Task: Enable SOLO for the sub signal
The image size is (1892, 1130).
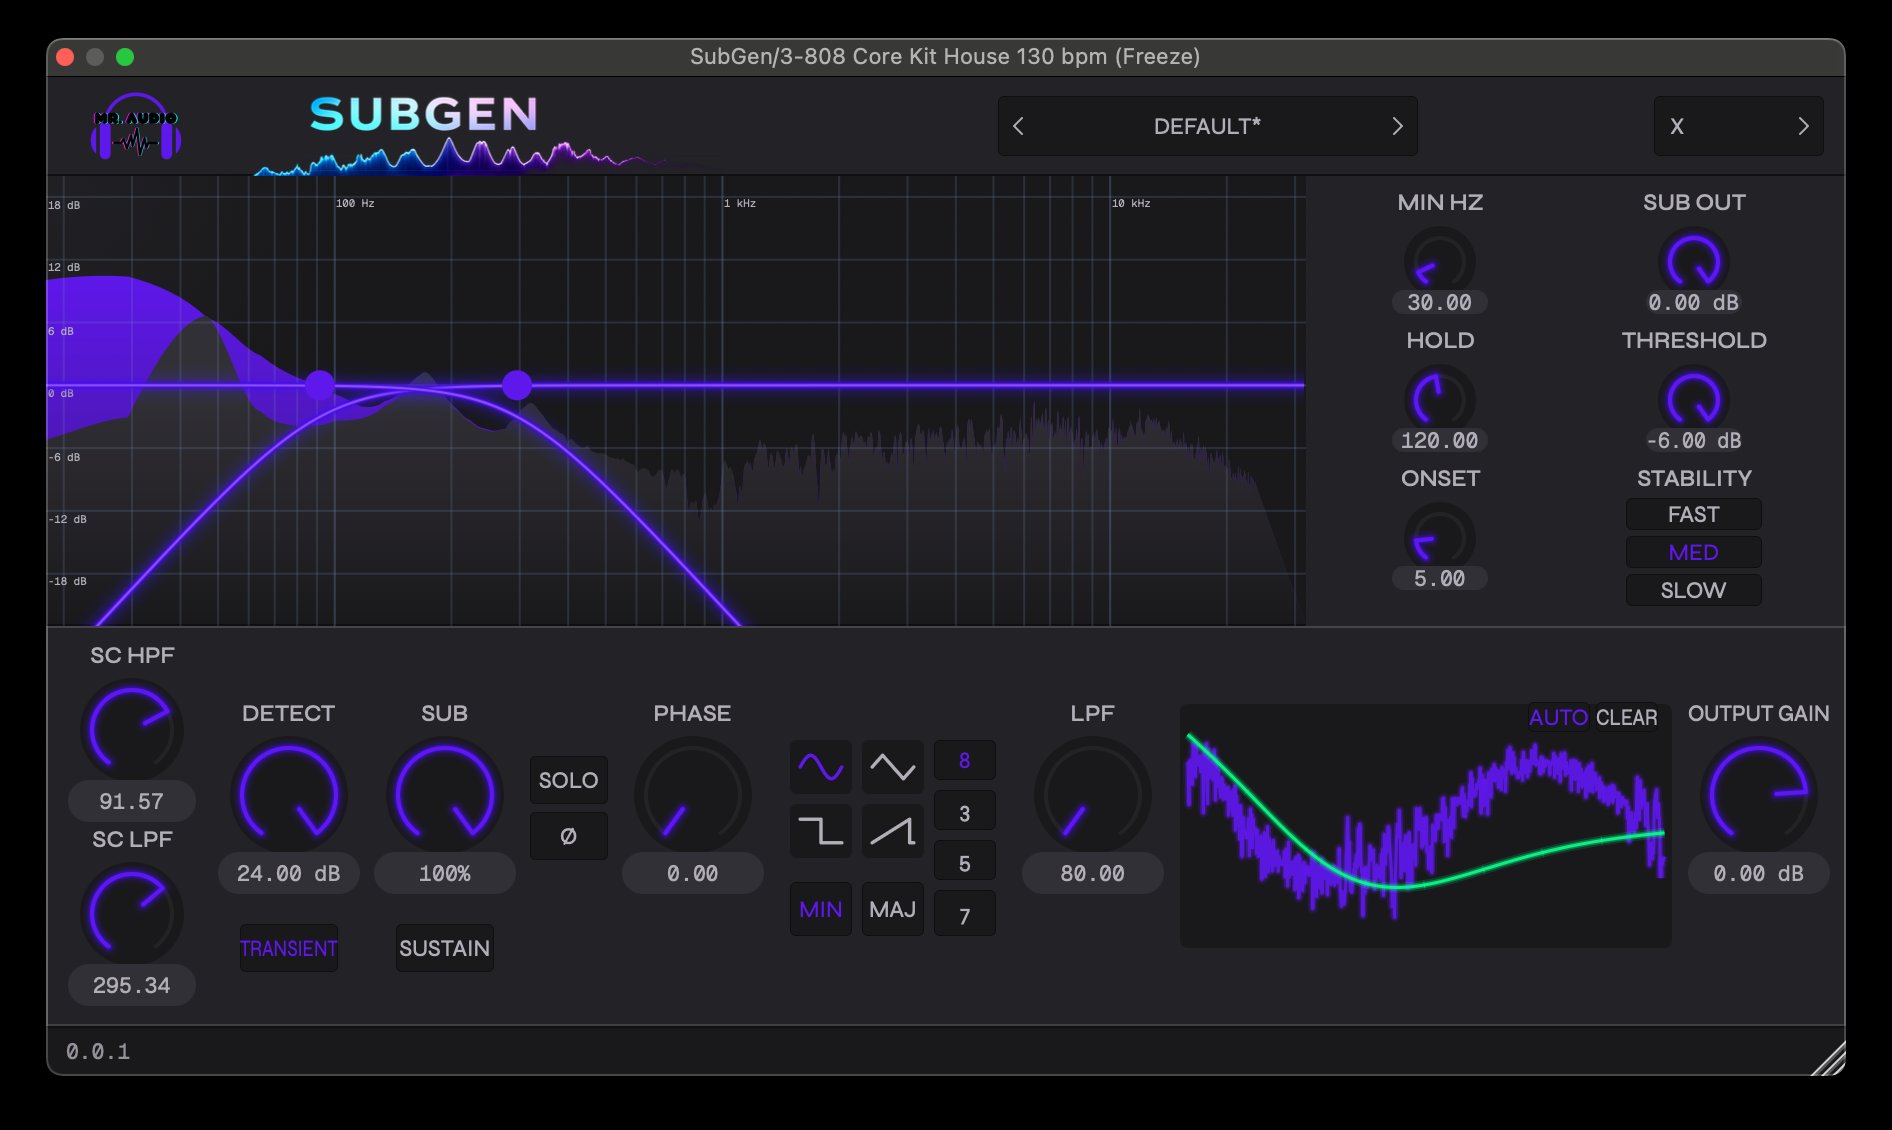Action: coord(568,779)
